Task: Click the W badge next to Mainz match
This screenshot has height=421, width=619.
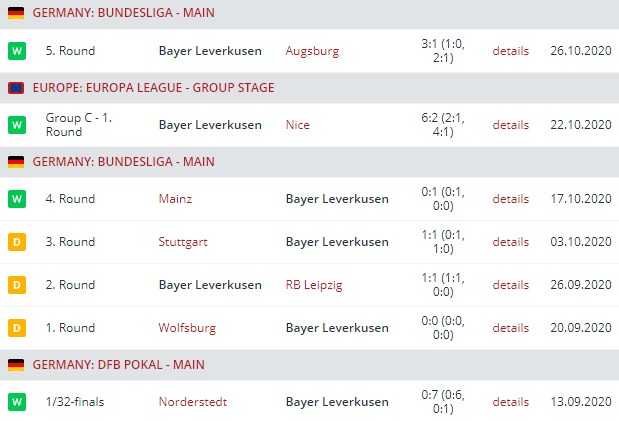Action: pos(16,199)
